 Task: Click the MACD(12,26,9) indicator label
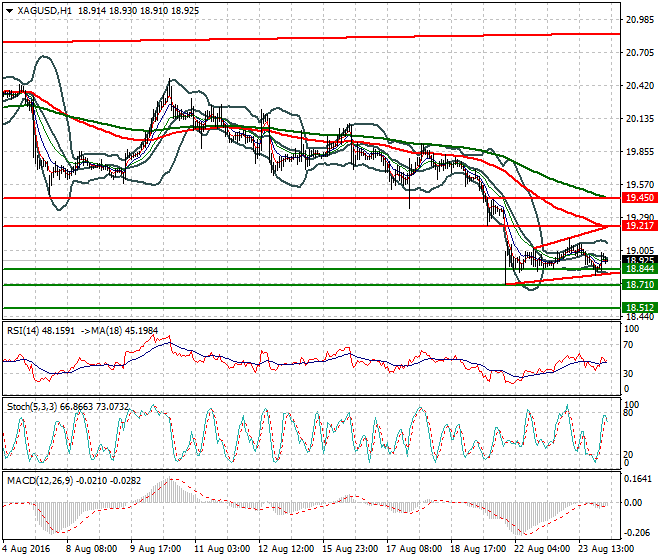point(40,480)
